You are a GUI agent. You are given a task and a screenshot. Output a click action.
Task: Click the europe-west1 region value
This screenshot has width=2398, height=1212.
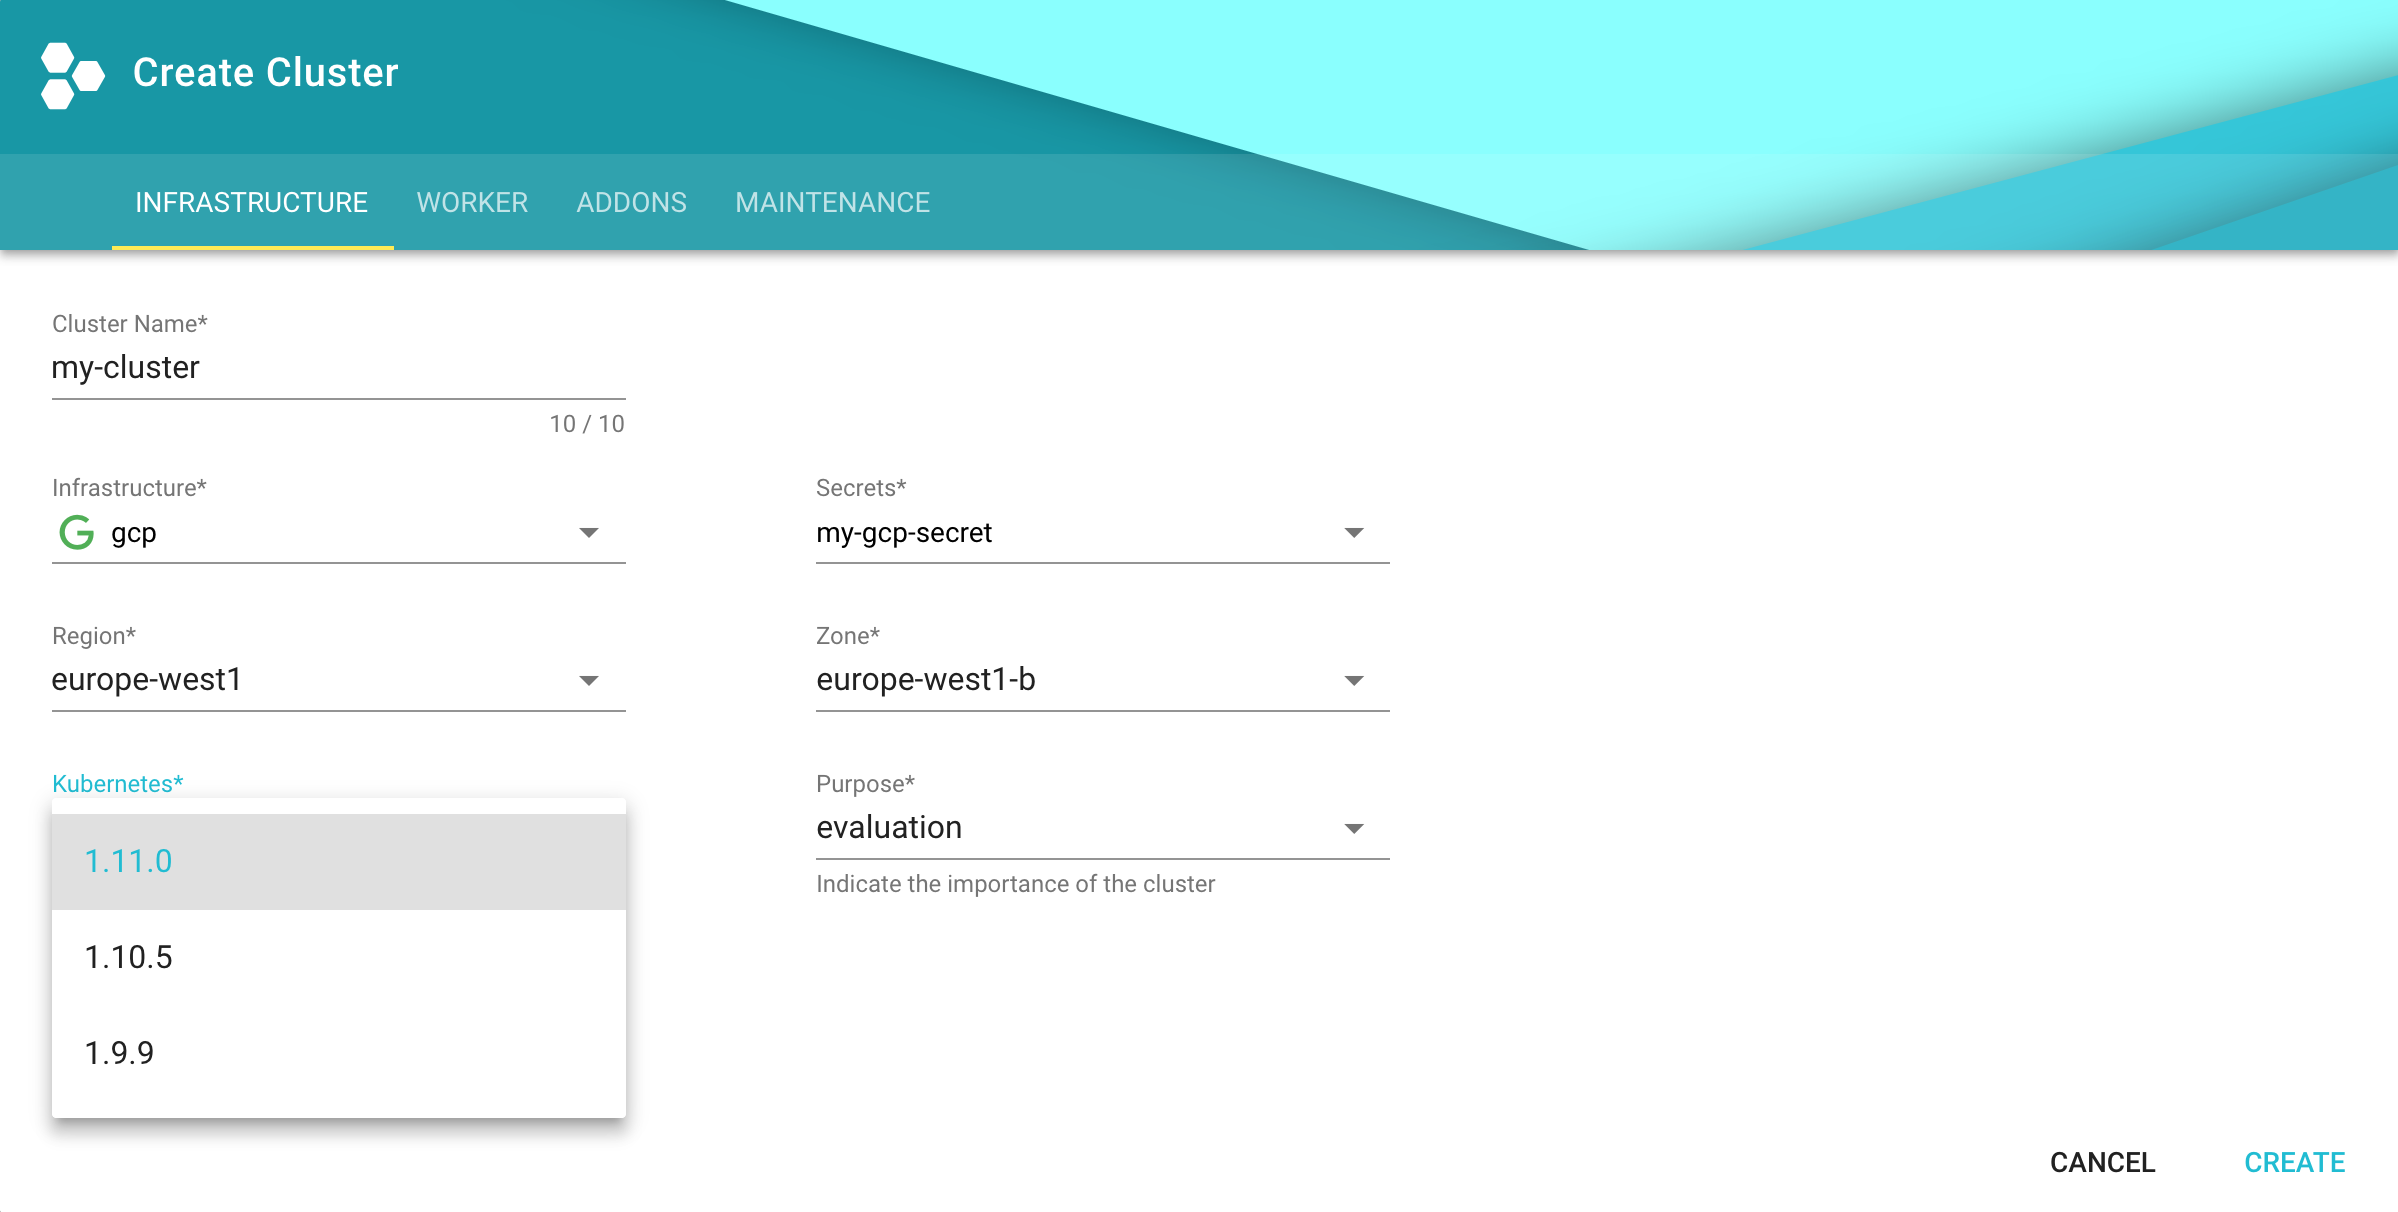coord(147,680)
